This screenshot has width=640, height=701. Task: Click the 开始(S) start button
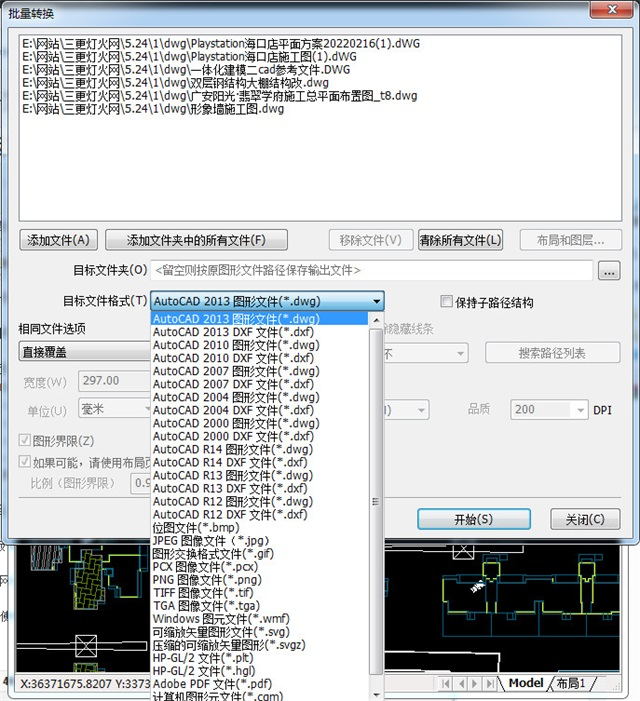click(x=474, y=519)
